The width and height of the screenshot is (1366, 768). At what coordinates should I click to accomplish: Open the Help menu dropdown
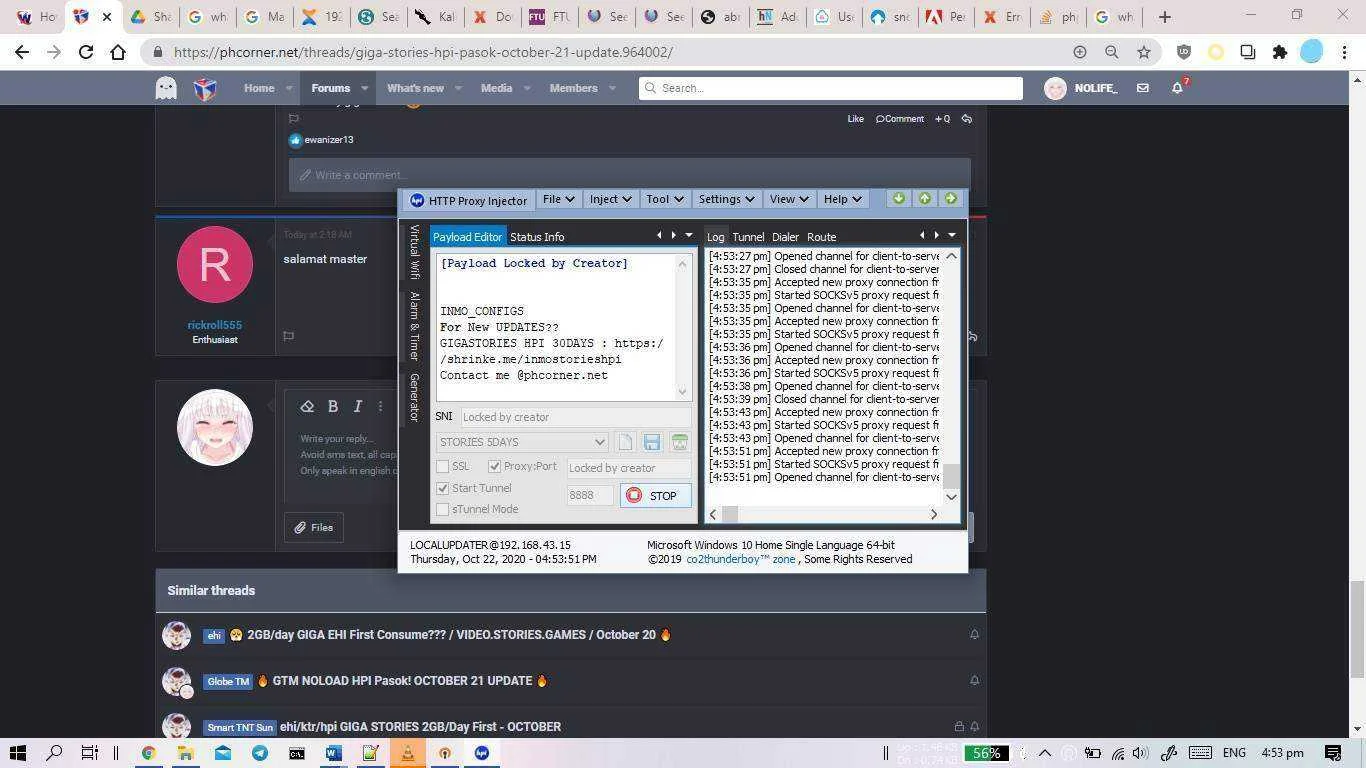(842, 199)
